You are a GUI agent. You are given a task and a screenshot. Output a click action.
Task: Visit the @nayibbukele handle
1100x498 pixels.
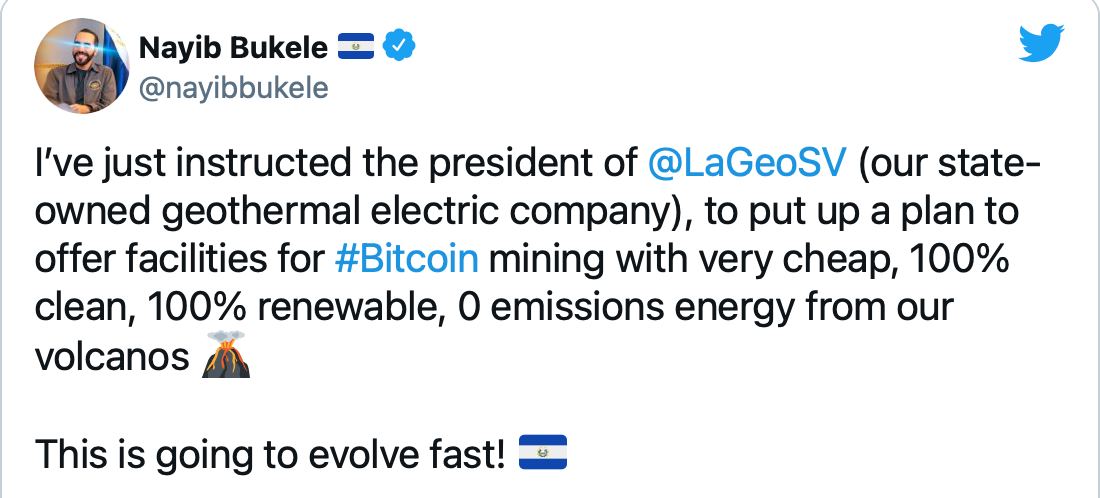[234, 88]
